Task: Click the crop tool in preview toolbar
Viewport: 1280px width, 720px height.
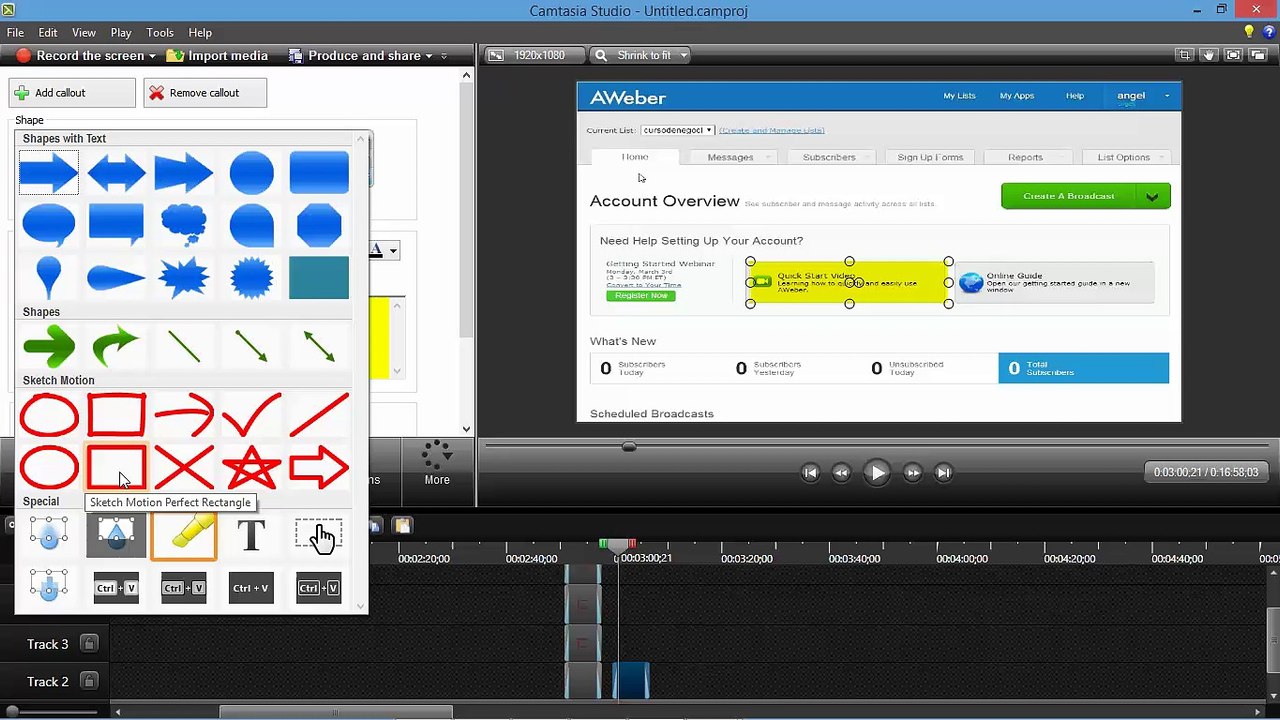Action: pos(1185,55)
